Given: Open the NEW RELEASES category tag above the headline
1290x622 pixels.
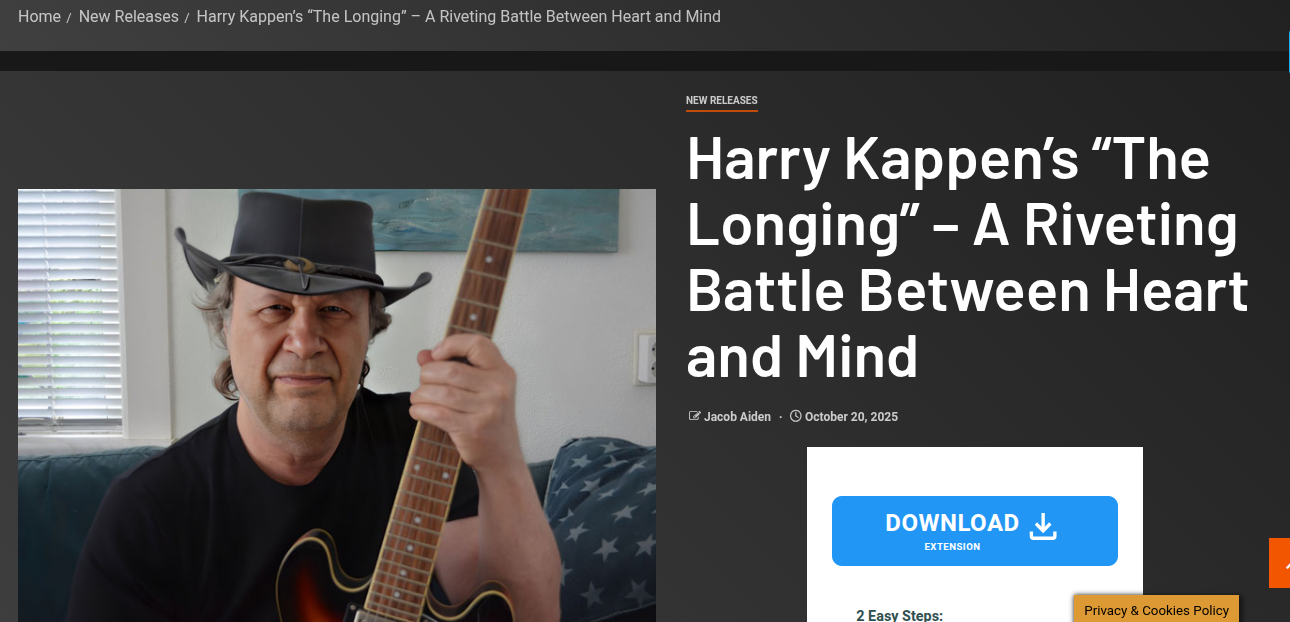Looking at the screenshot, I should pyautogui.click(x=721, y=100).
